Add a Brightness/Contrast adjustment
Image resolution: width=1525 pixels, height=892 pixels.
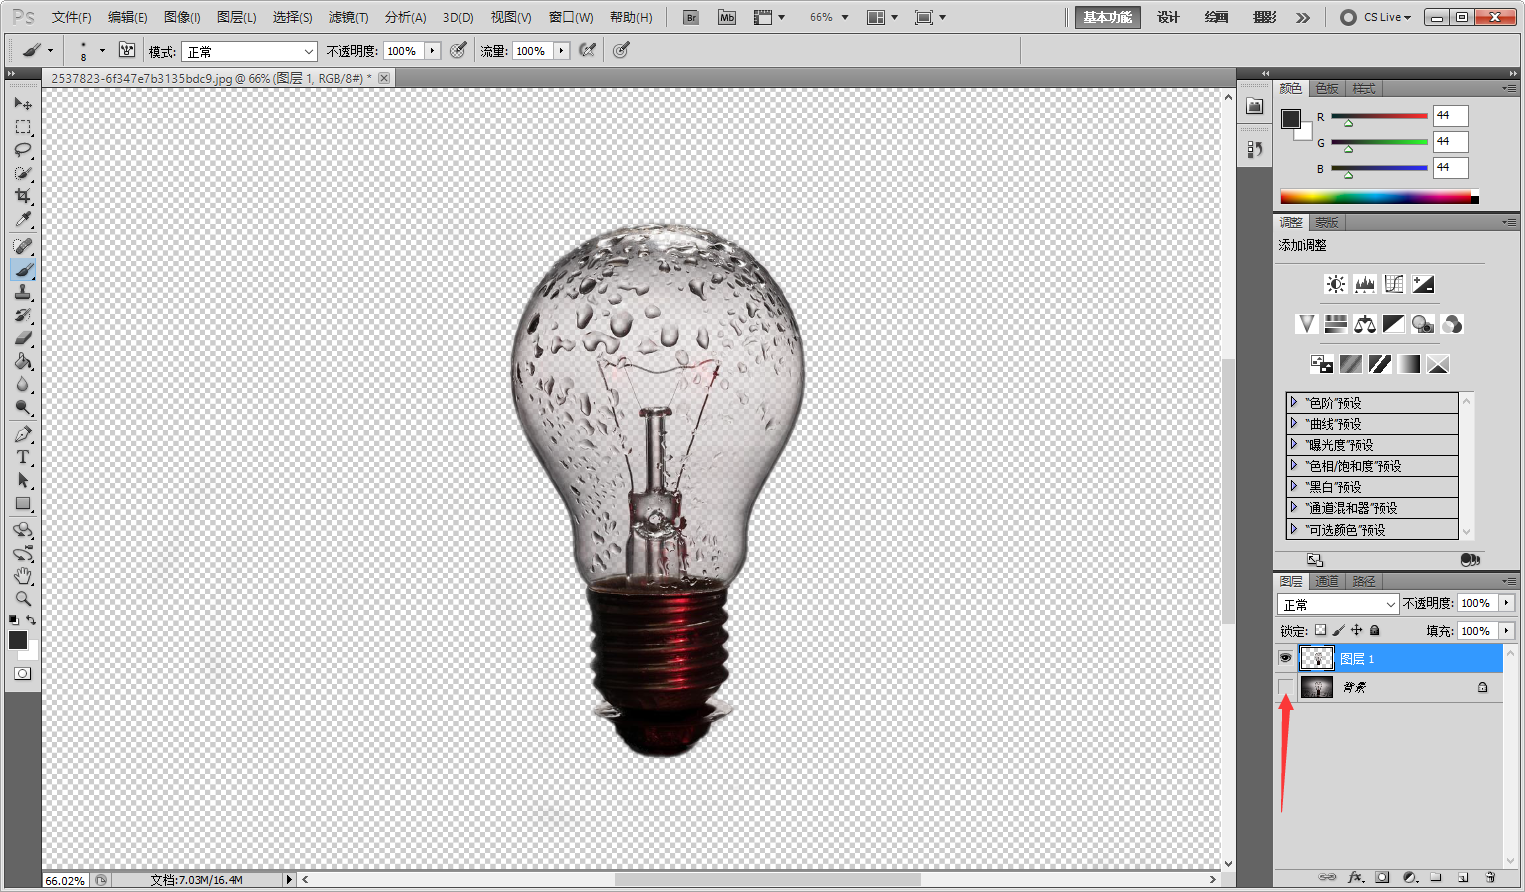(x=1336, y=285)
